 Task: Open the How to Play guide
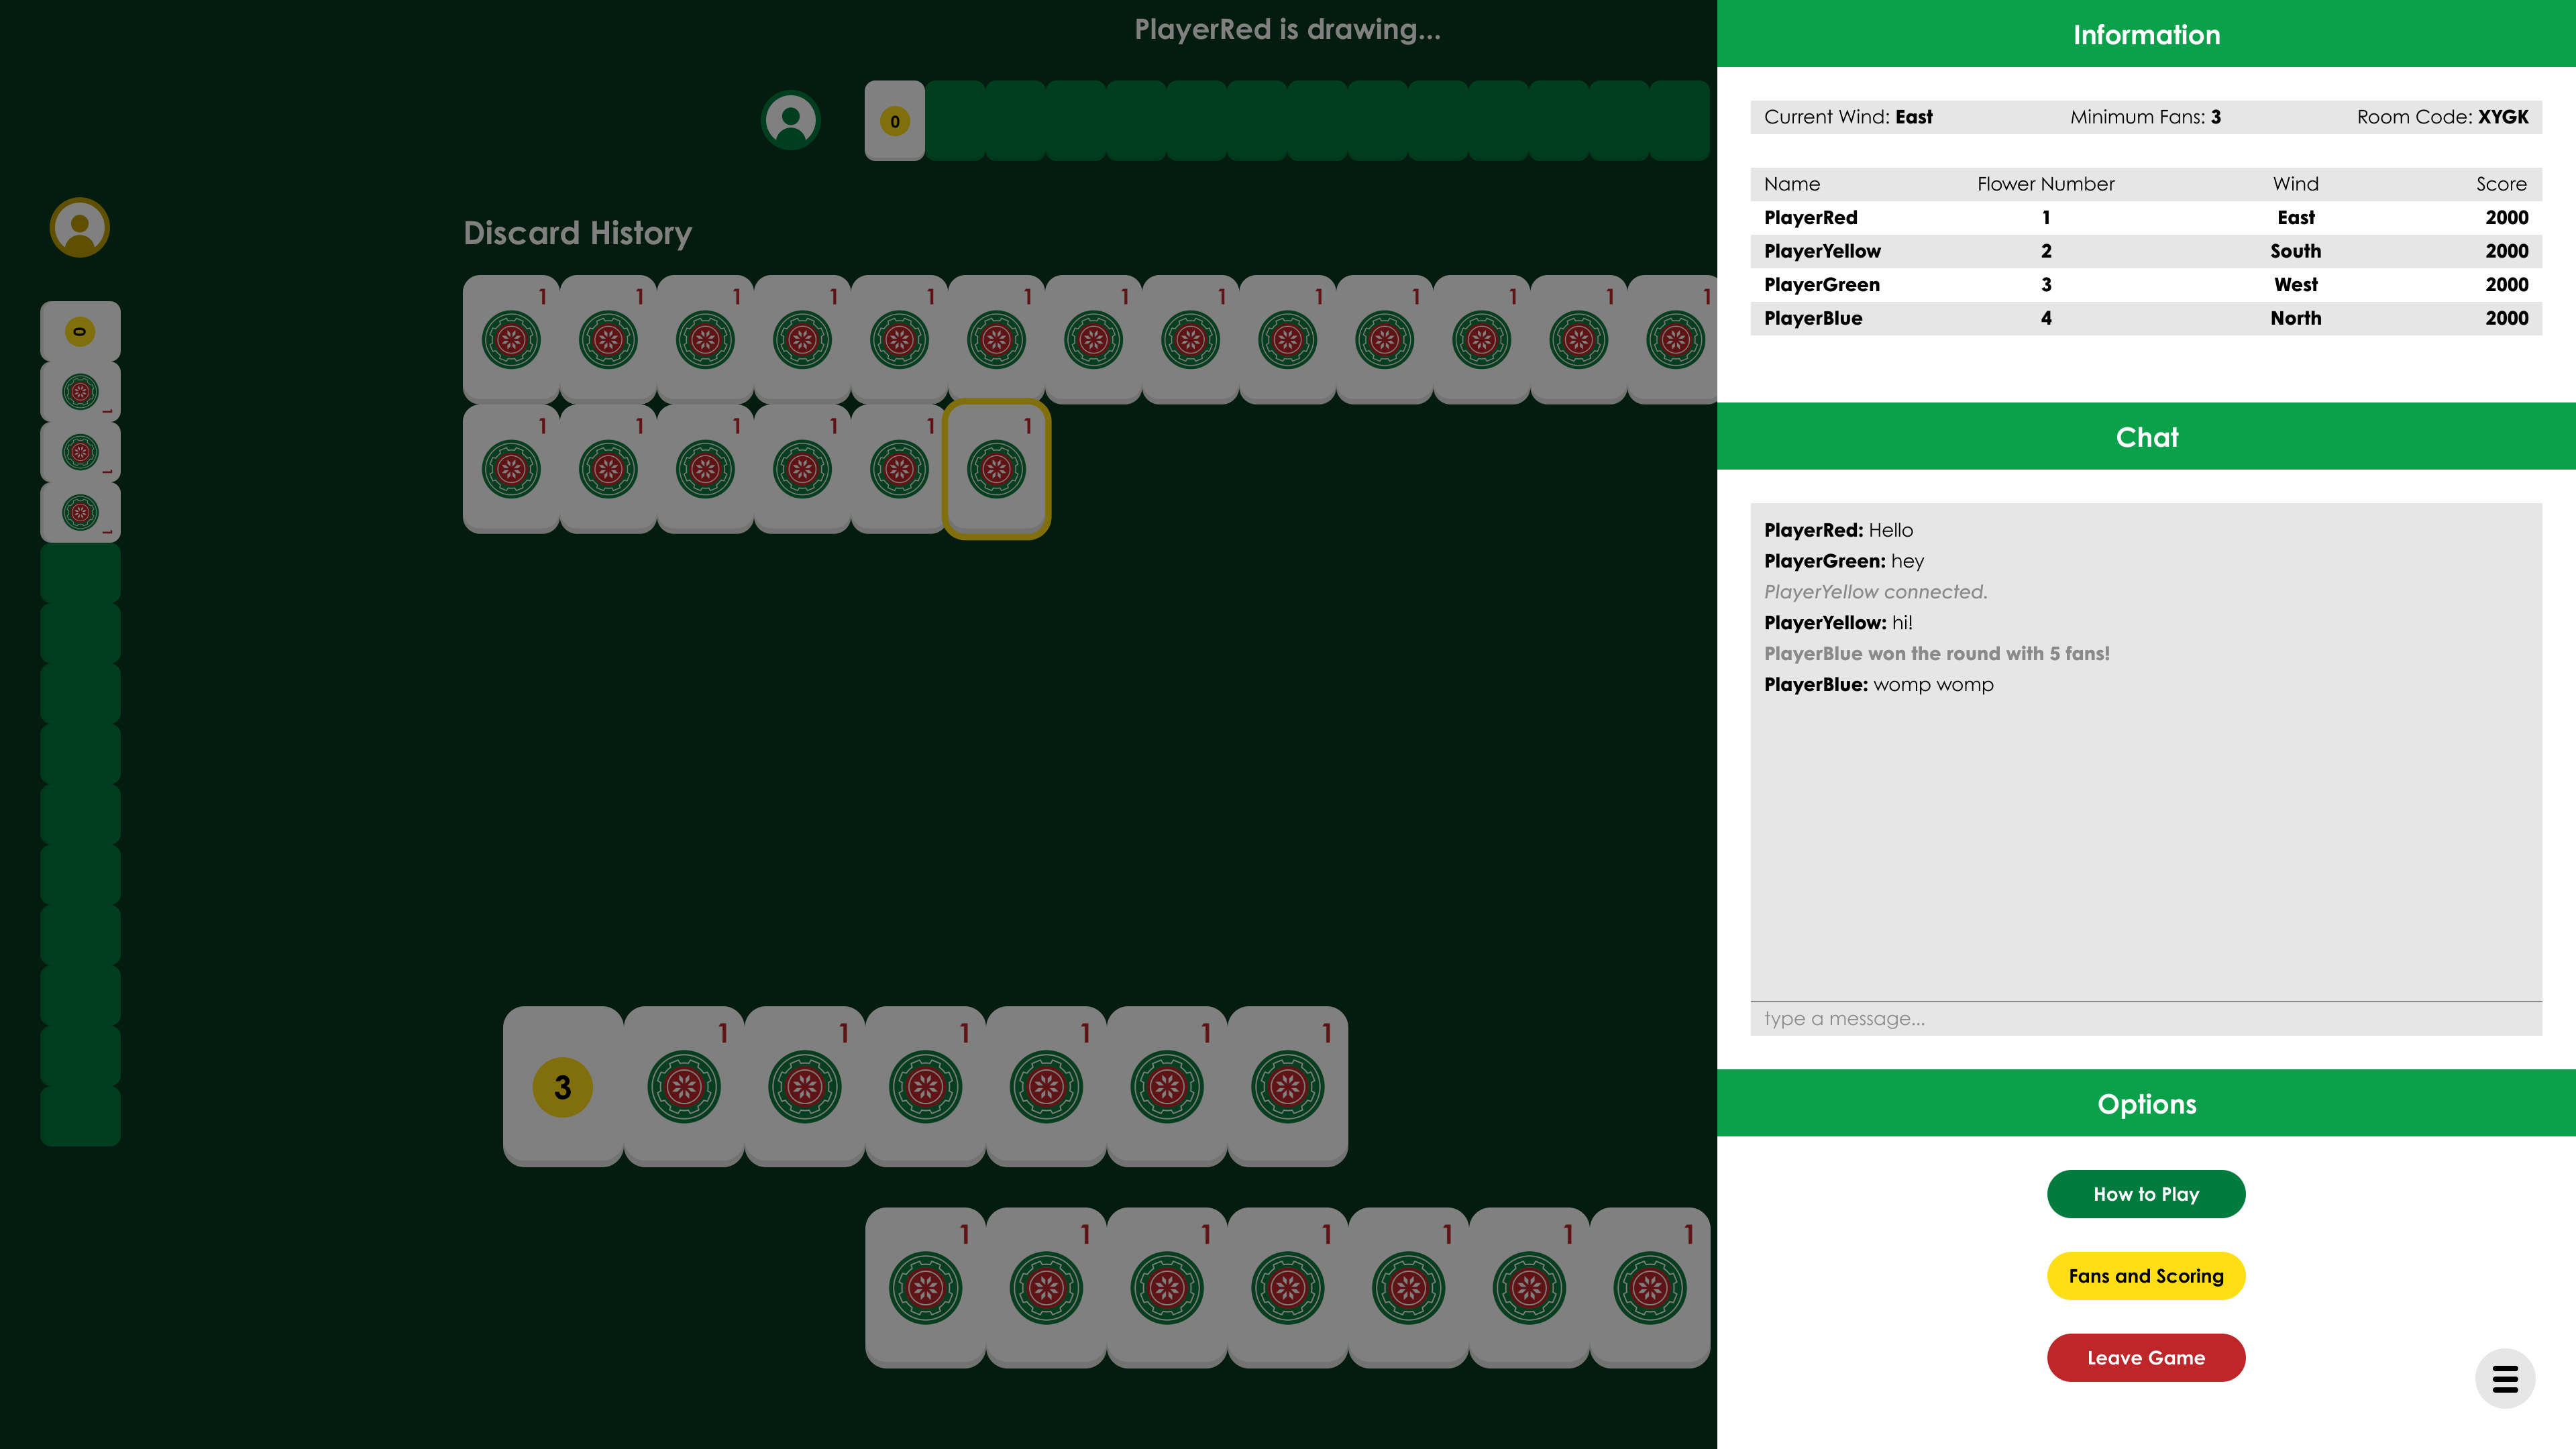click(2145, 1194)
